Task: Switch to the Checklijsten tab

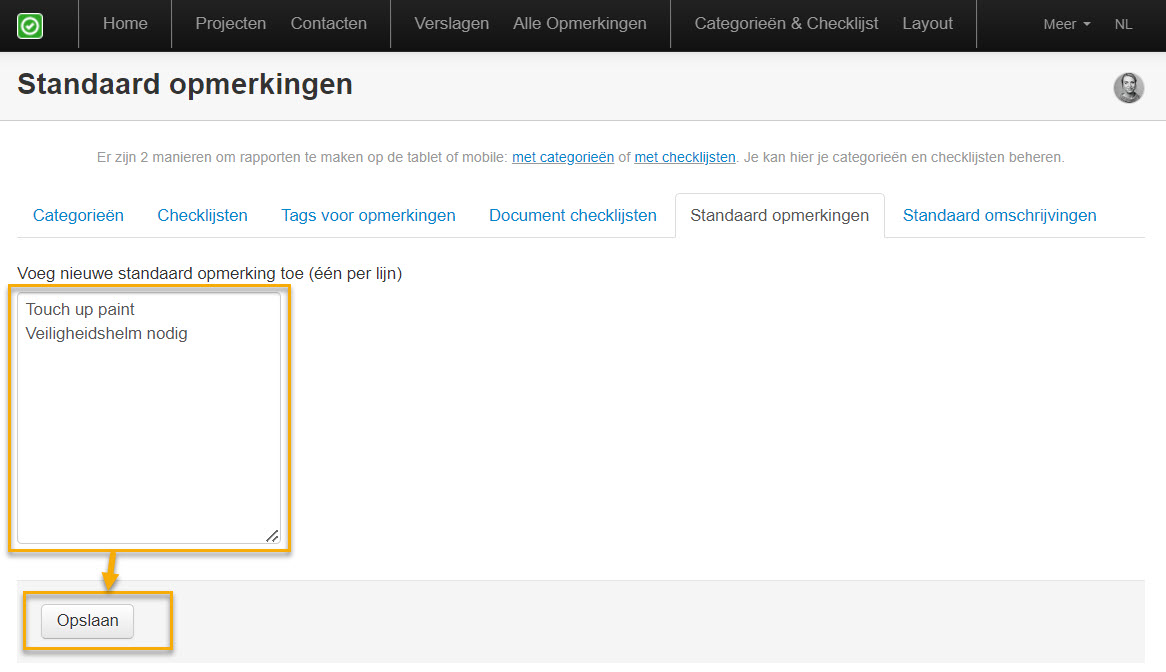Action: point(202,216)
